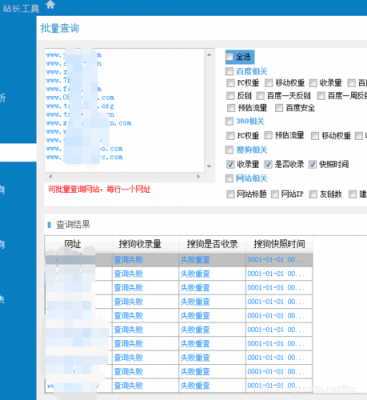The image size is (367, 400).
Task: Check 移动权重 under 百度相关
Action: [269, 83]
